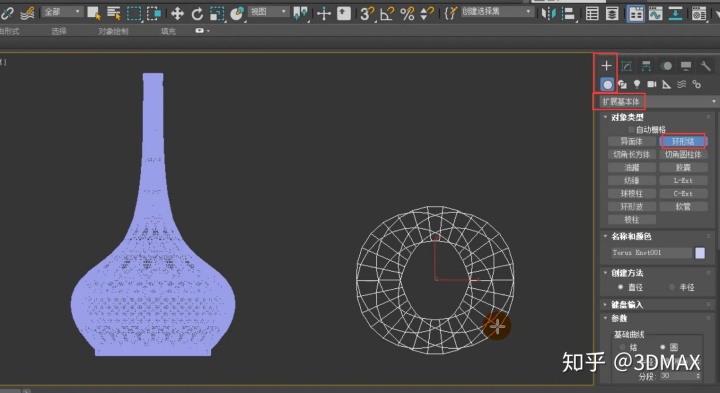Click the 环形结 object button
Image resolution: width=720 pixels, height=393 pixels.
pos(683,141)
